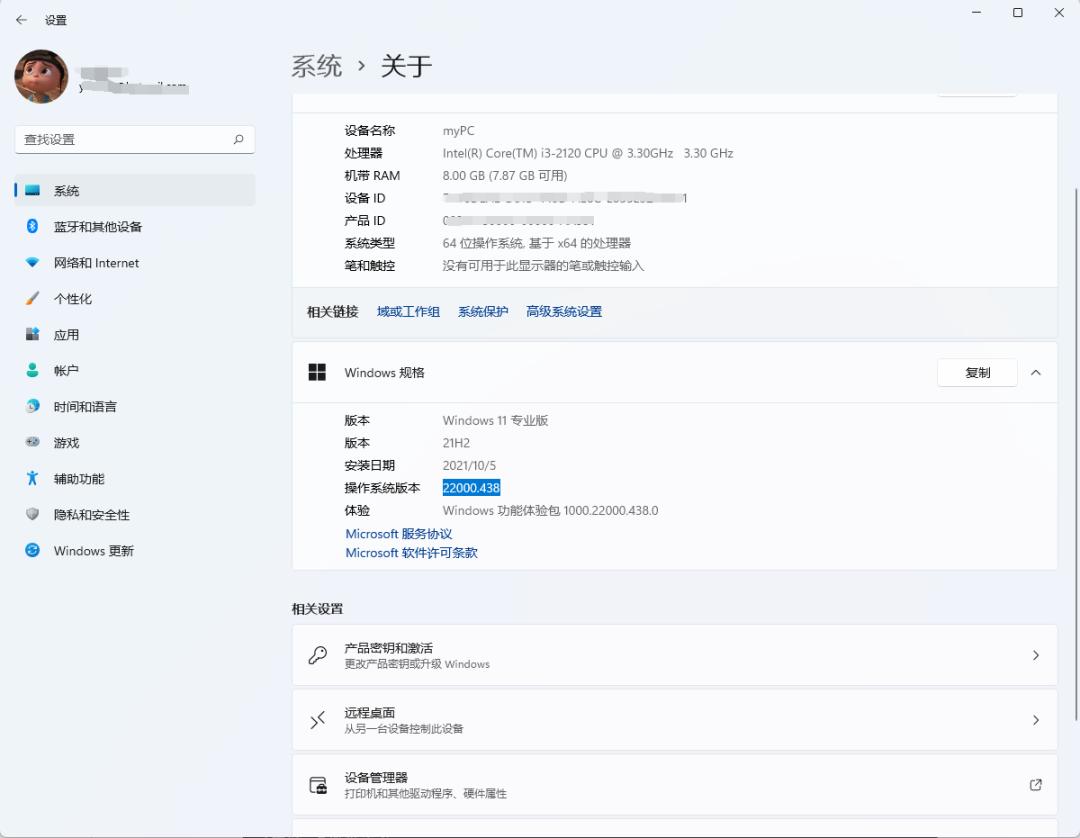Click the Windows logo in Windows 规格
This screenshot has width=1080, height=838.
click(317, 373)
